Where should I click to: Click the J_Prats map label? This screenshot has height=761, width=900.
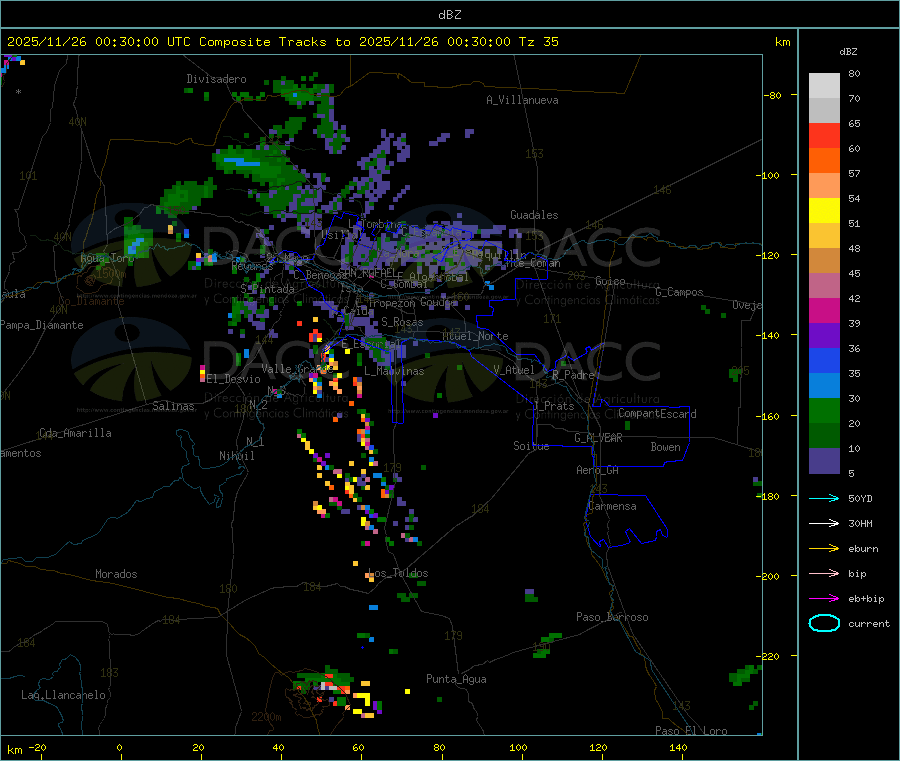[554, 406]
